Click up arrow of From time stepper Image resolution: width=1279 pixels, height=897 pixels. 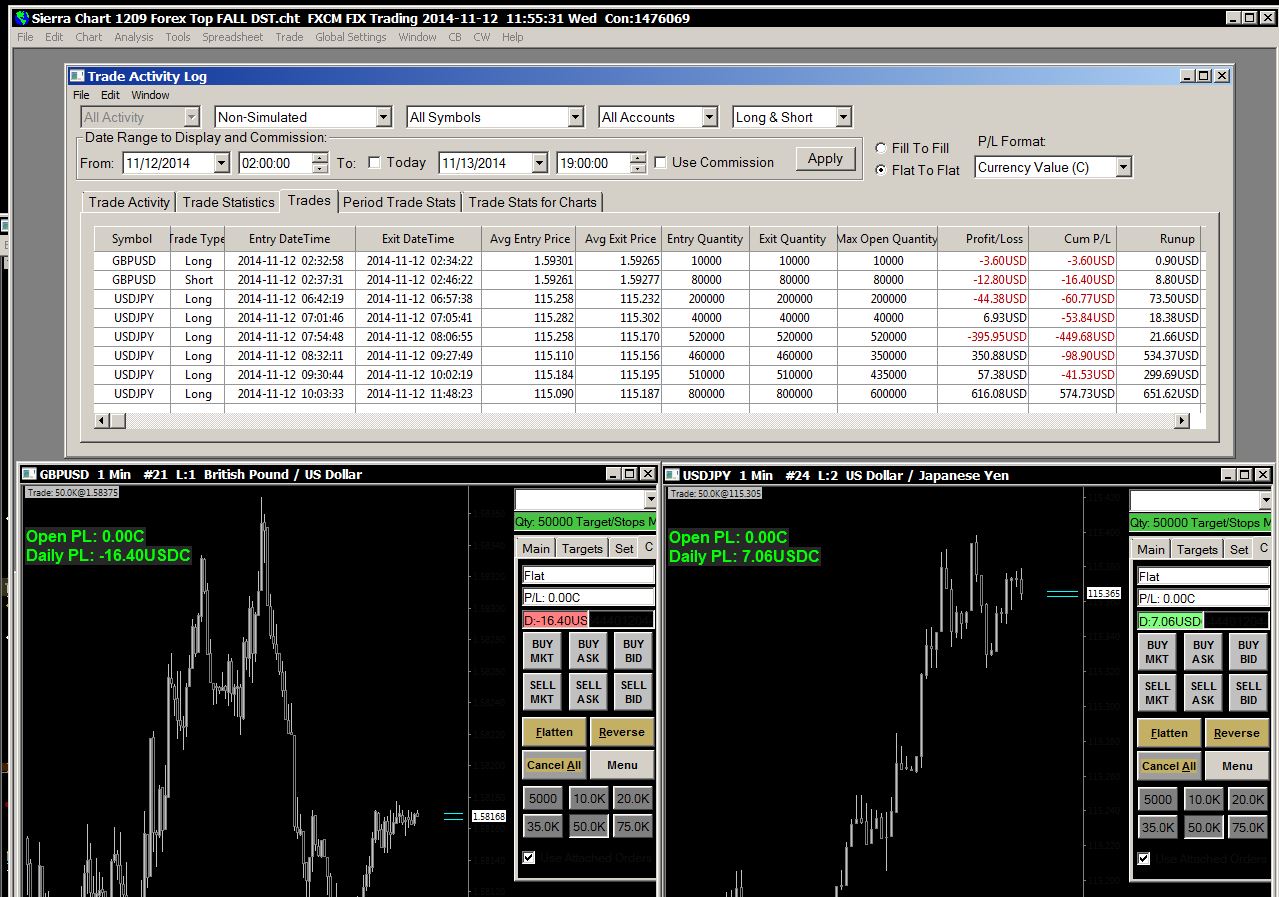[x=320, y=157]
